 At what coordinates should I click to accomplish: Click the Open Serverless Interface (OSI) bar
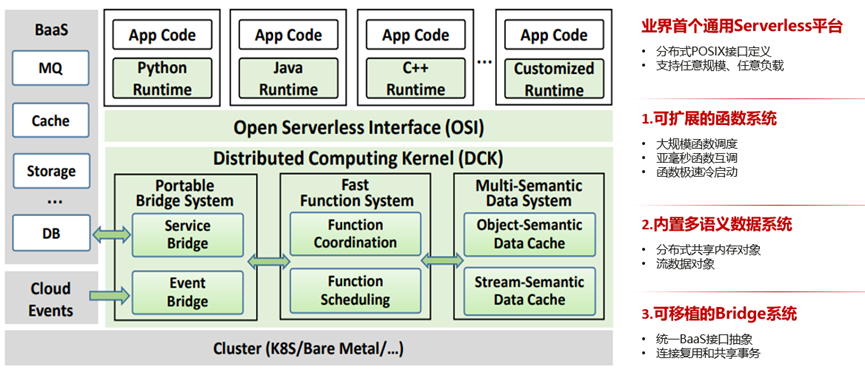(359, 126)
